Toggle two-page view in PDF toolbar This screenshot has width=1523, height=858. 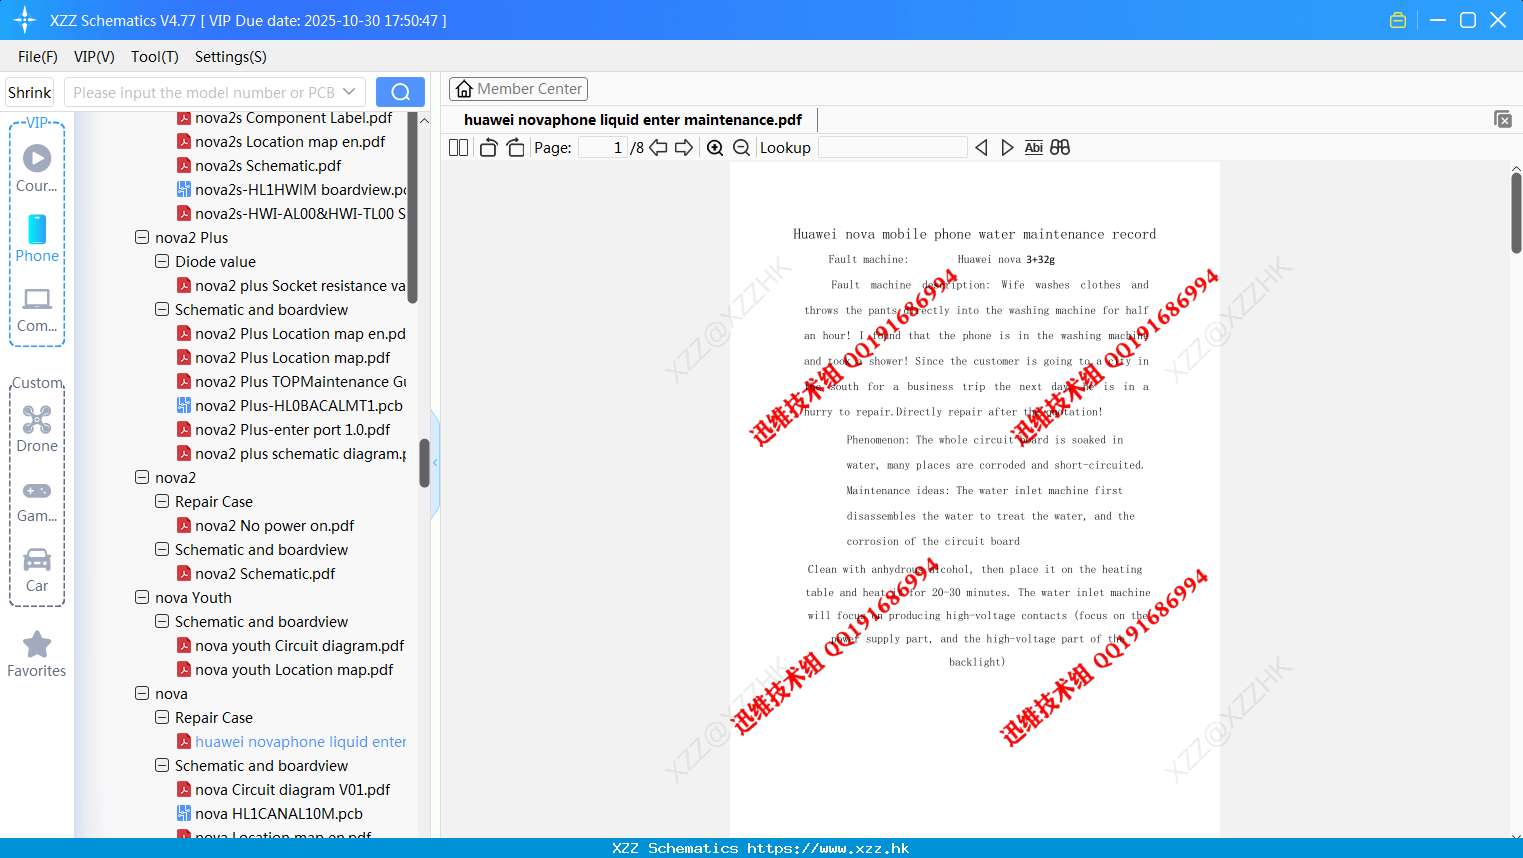point(459,148)
